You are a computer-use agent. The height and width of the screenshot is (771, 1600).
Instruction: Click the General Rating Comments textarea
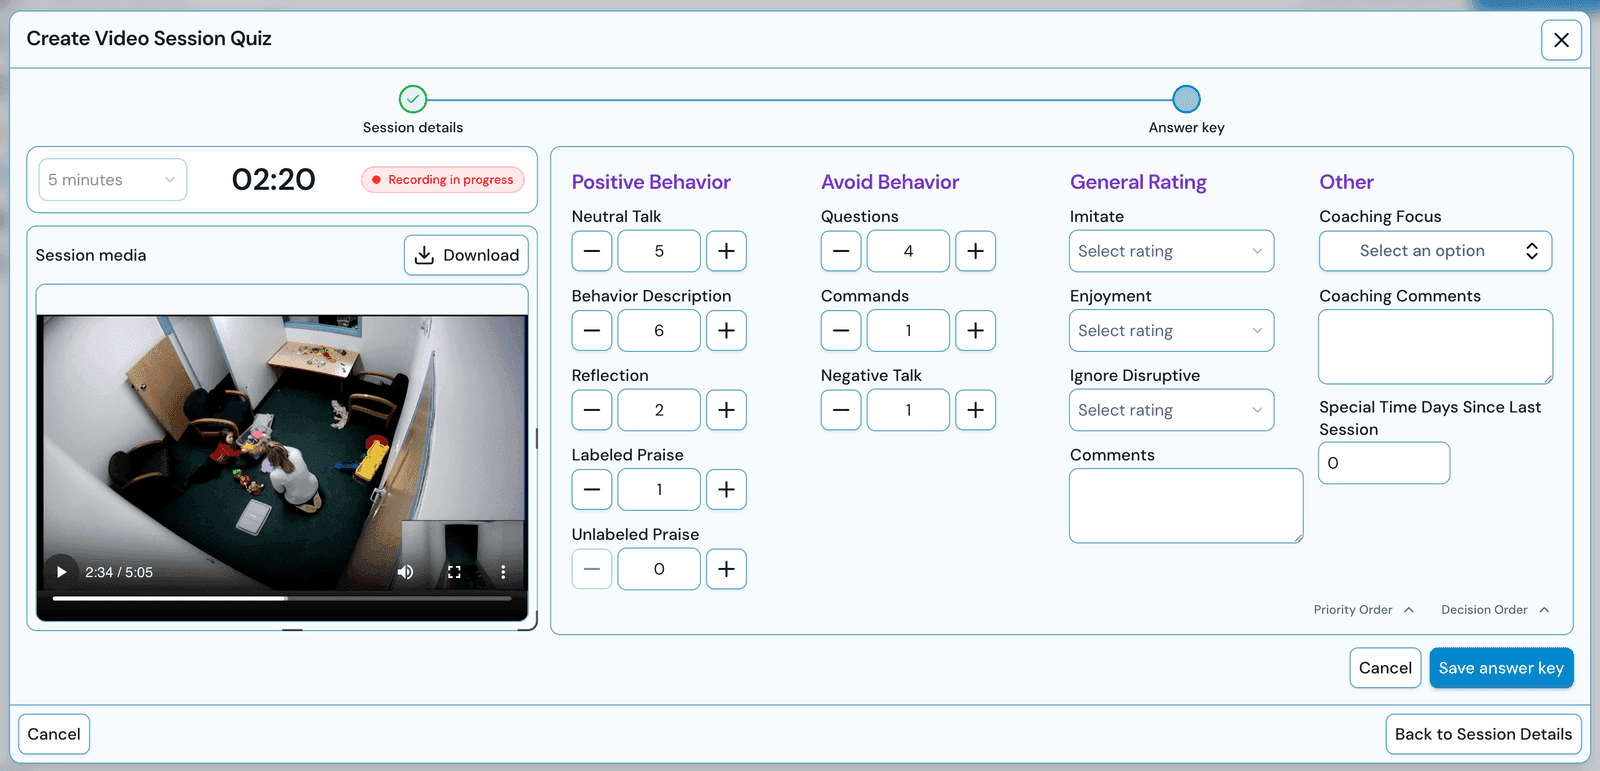pyautogui.click(x=1186, y=506)
